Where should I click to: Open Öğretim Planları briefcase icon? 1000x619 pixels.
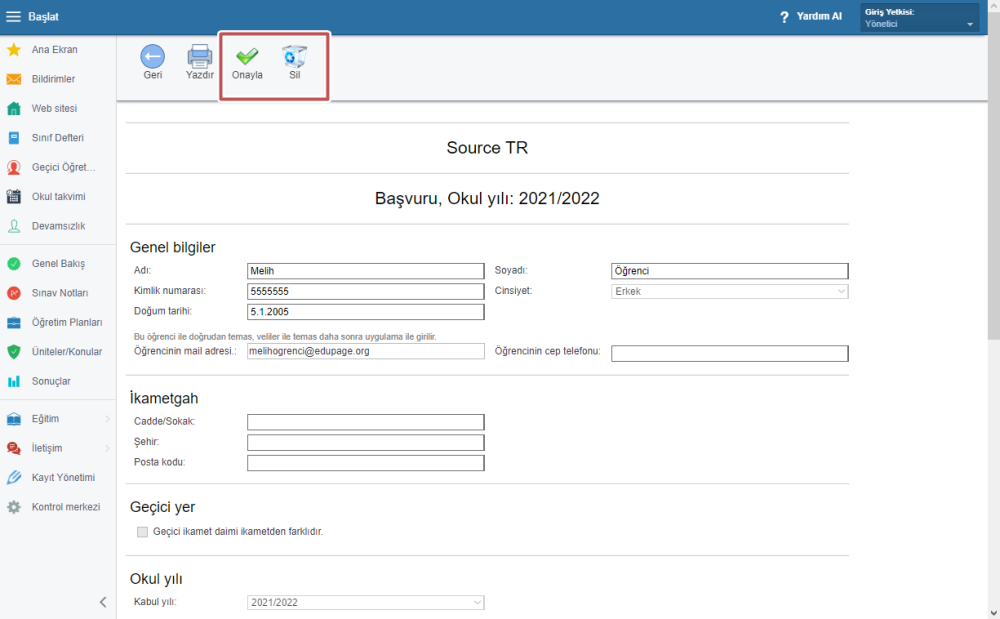tap(13, 323)
